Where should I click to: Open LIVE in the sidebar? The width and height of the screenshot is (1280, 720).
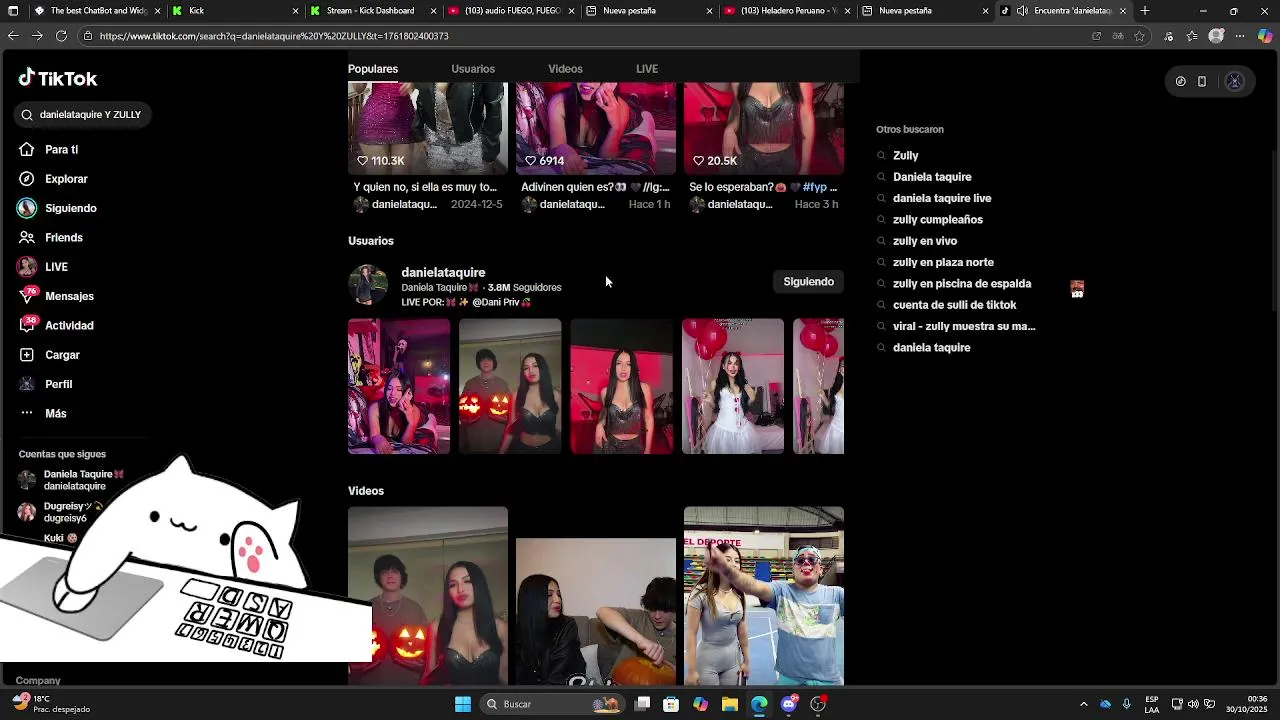(x=56, y=267)
